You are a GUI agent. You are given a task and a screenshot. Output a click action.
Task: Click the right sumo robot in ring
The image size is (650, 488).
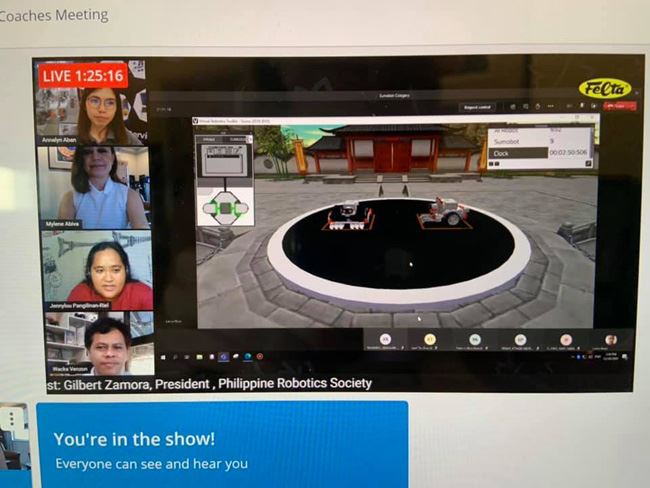tap(445, 213)
